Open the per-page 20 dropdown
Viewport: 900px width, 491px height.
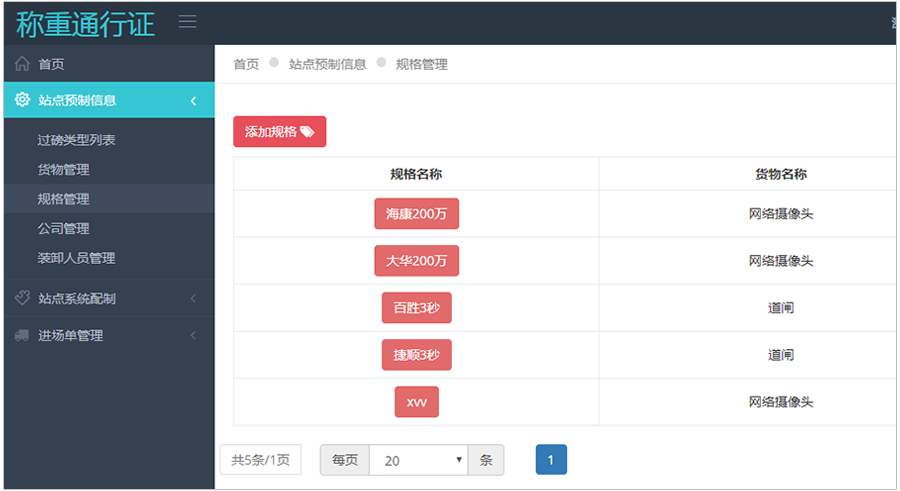(419, 460)
